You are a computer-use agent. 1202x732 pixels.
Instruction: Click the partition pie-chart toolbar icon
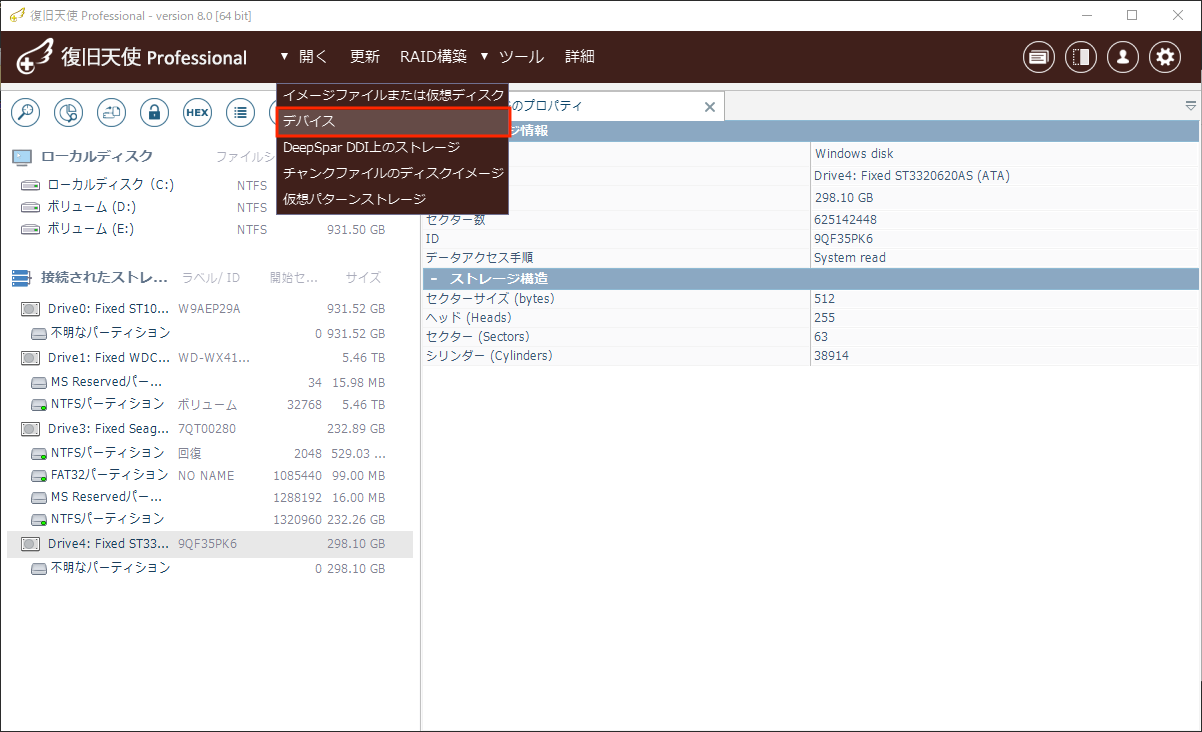(68, 112)
